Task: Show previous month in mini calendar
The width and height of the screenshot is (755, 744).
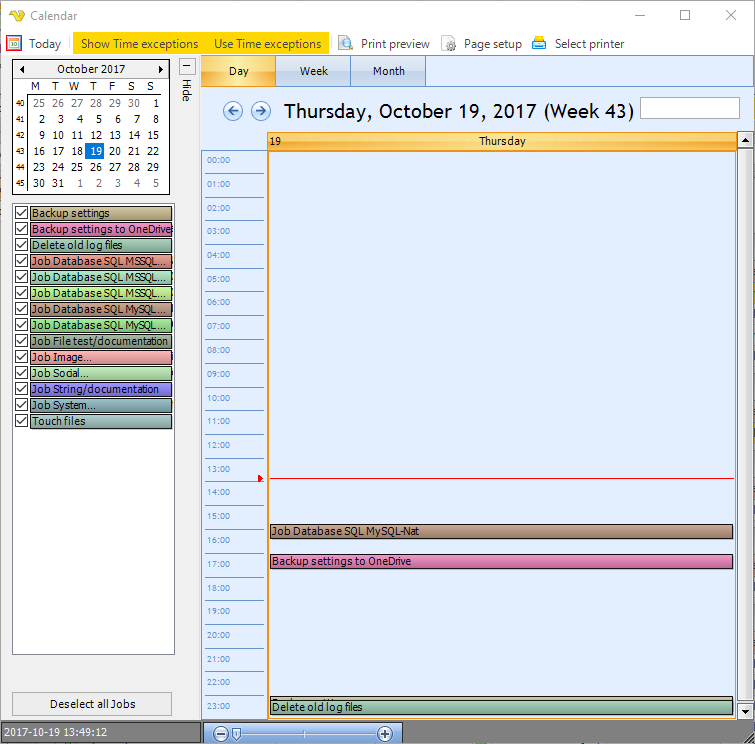Action: (22, 69)
